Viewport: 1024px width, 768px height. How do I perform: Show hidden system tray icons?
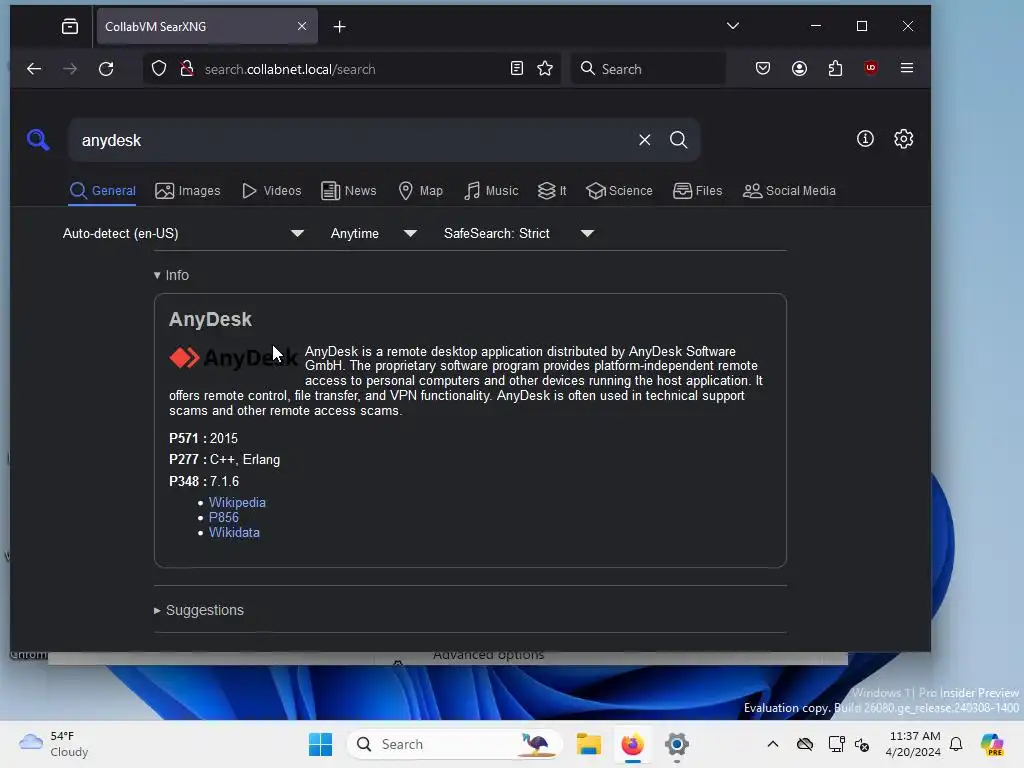(773, 744)
